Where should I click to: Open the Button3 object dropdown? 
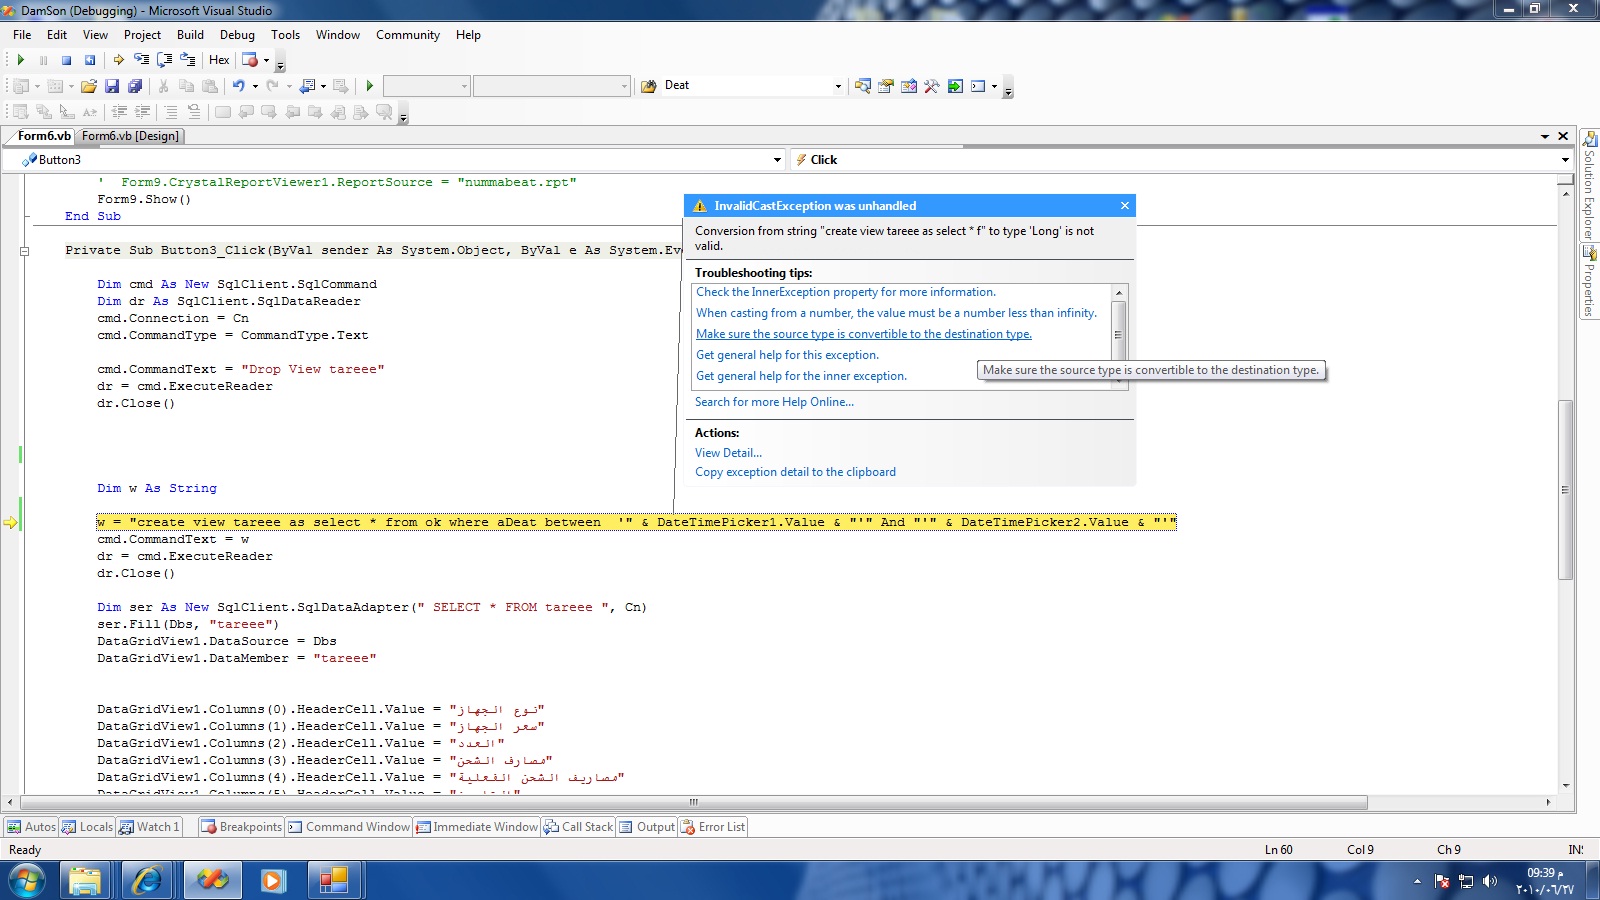777,160
